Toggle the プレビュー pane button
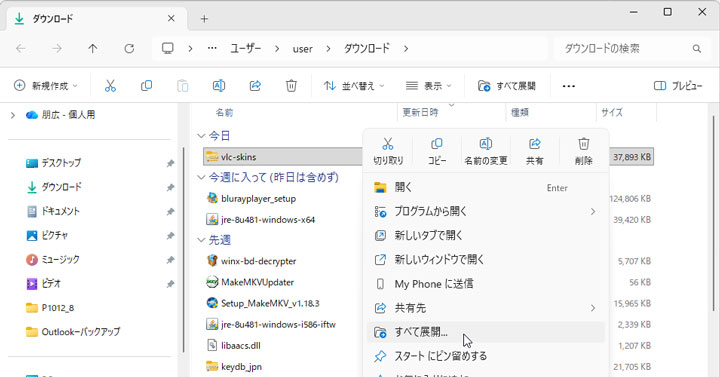 pyautogui.click(x=678, y=86)
